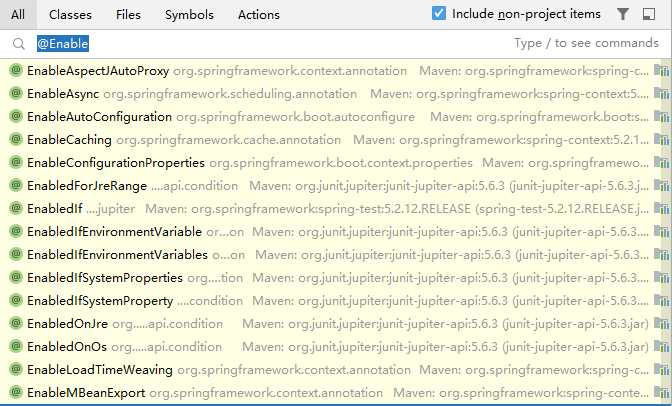
Task: Click library icon in EnabledIfSystemProperty row
Action: [661, 301]
